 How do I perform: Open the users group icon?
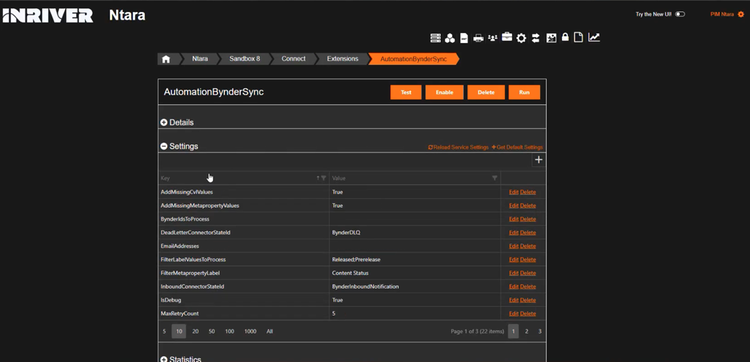coord(493,38)
